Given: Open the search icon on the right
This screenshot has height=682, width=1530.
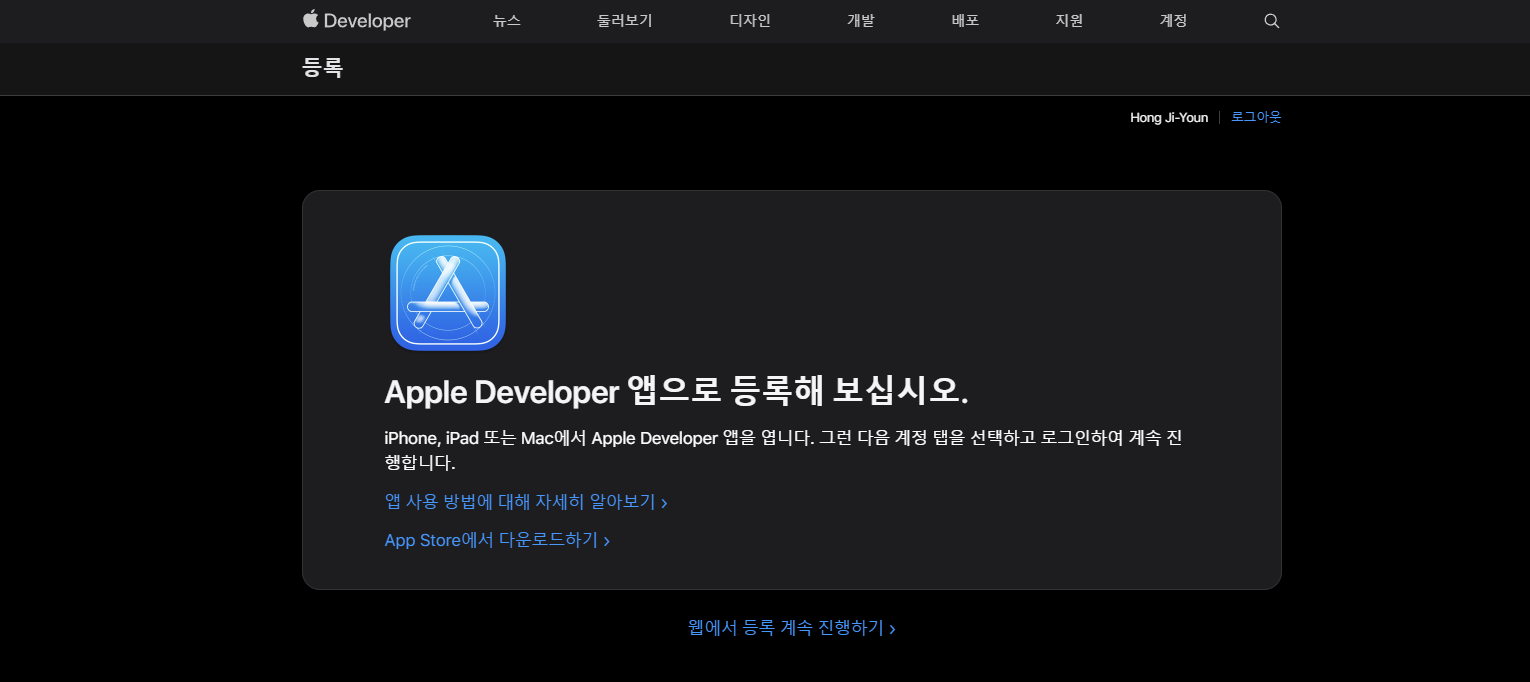Looking at the screenshot, I should pyautogui.click(x=1271, y=20).
